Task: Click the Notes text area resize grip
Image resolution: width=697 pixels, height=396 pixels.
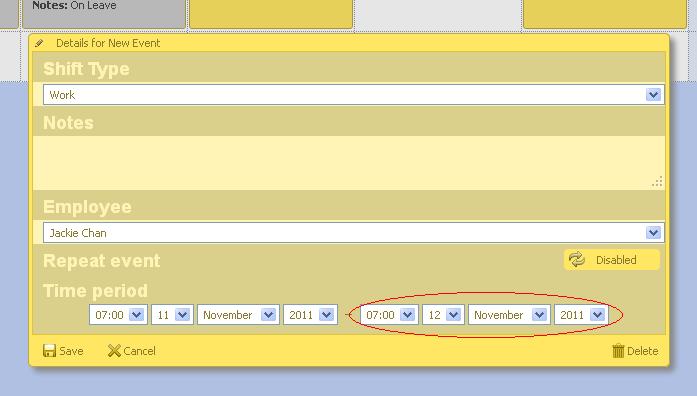Action: coord(657,182)
